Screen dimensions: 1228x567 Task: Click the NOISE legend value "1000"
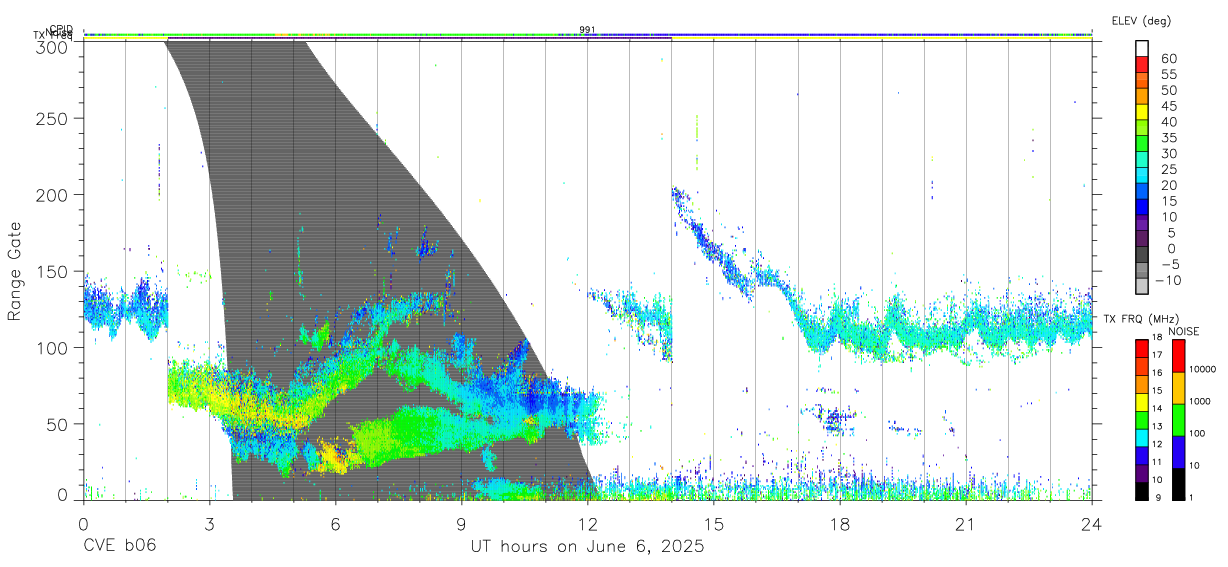pos(1200,401)
